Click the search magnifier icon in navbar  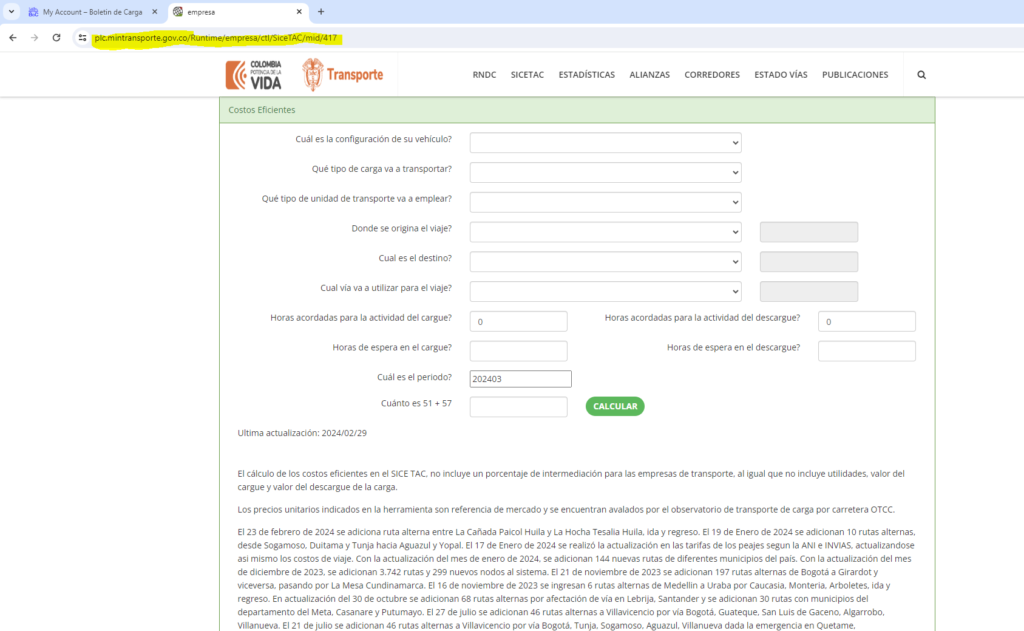click(x=921, y=75)
